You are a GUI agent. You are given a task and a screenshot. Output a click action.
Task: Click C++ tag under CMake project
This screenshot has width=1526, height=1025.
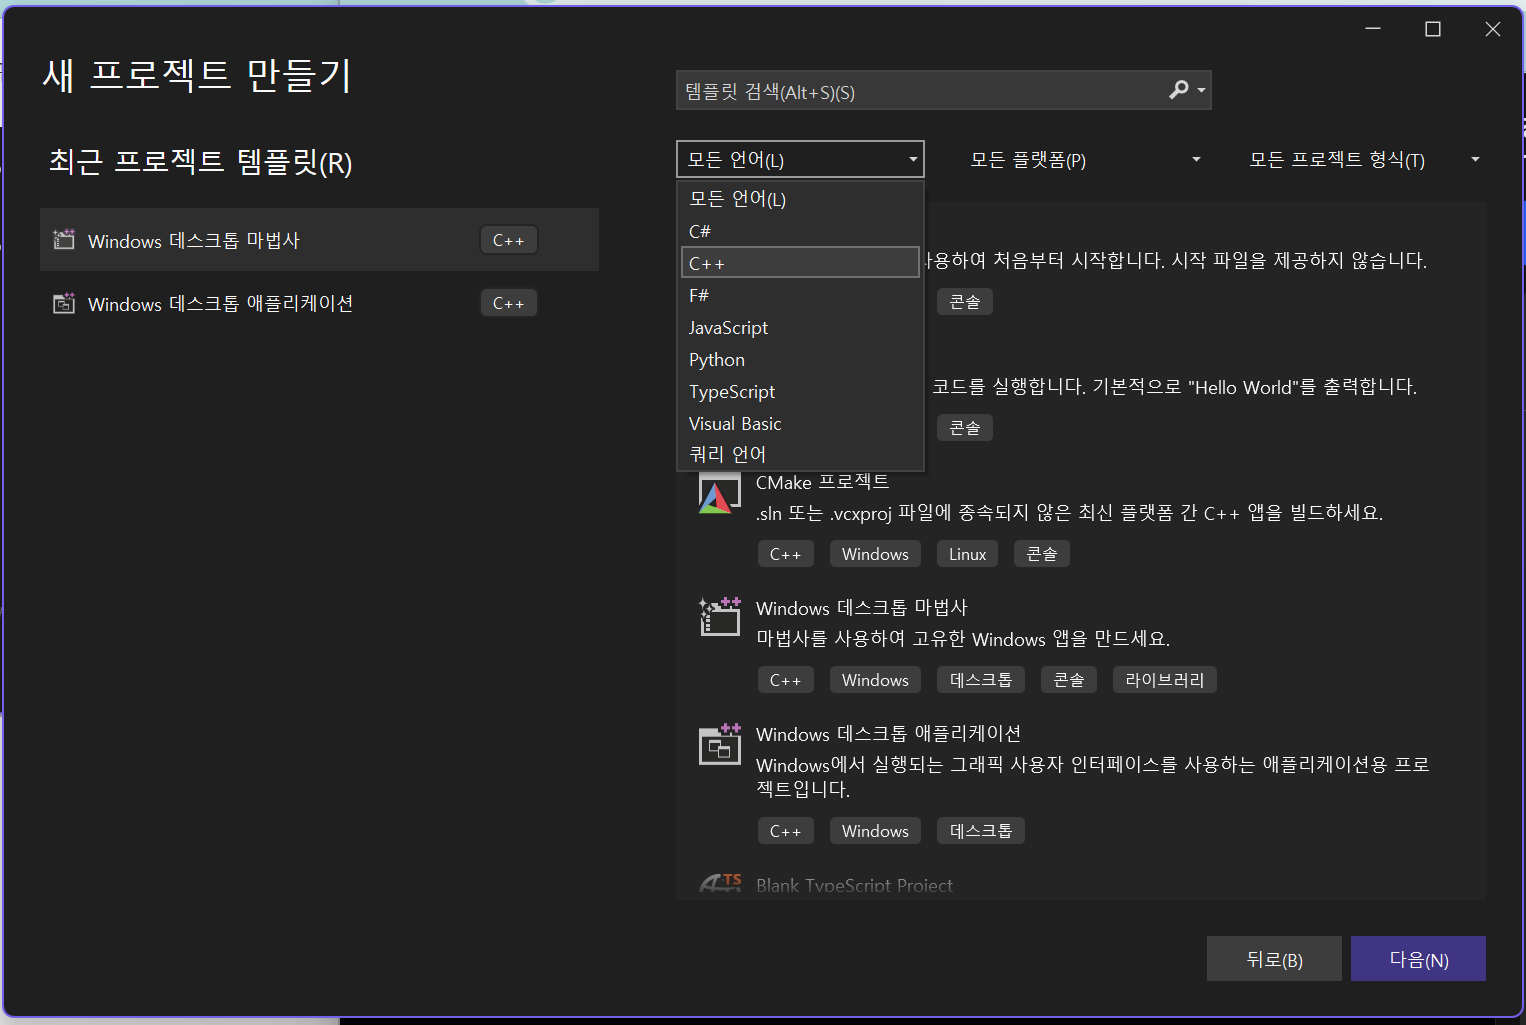pyautogui.click(x=785, y=554)
